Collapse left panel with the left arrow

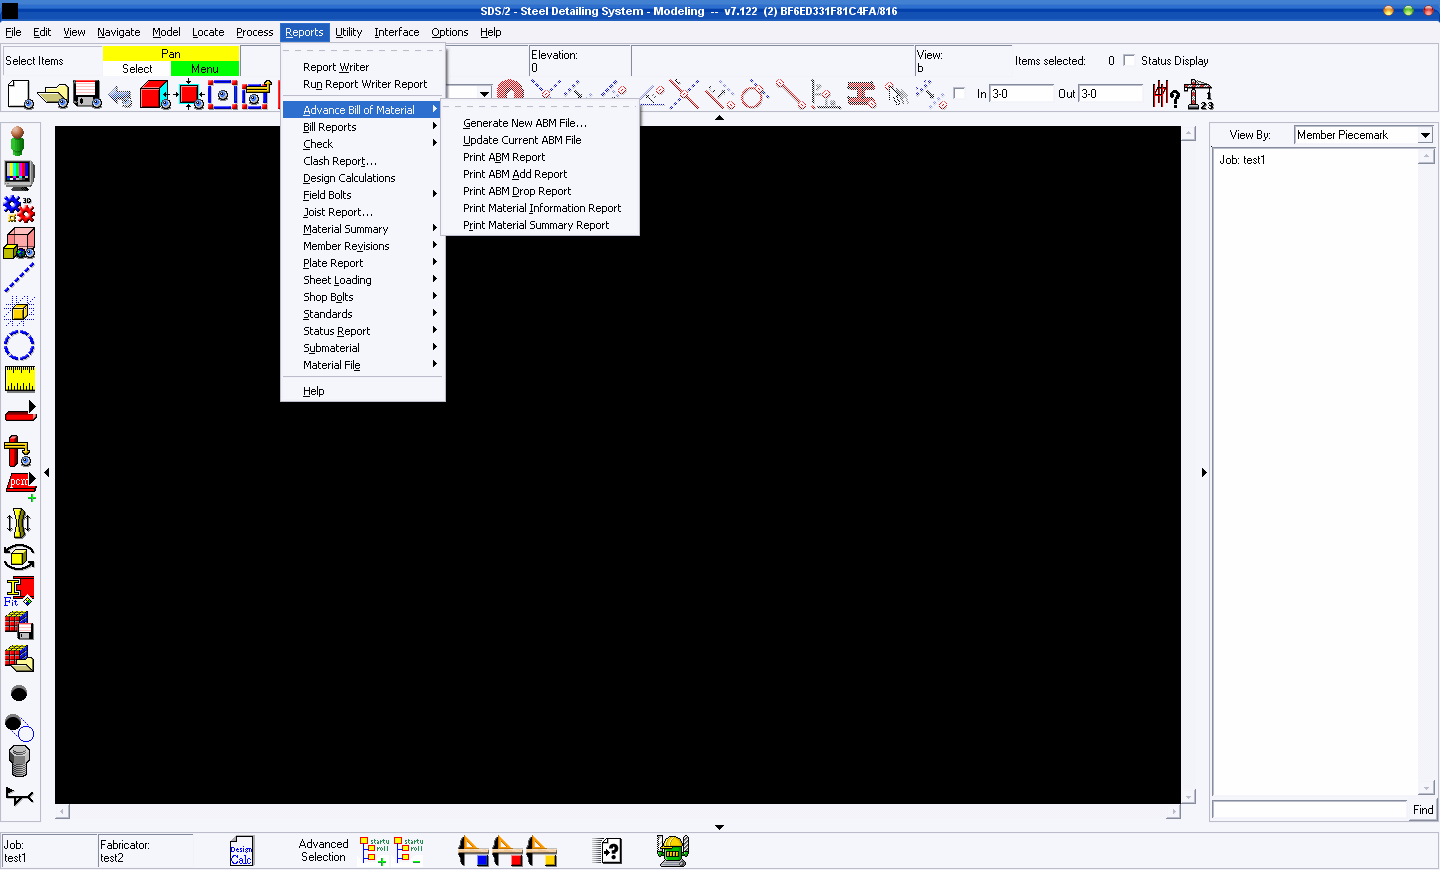47,472
